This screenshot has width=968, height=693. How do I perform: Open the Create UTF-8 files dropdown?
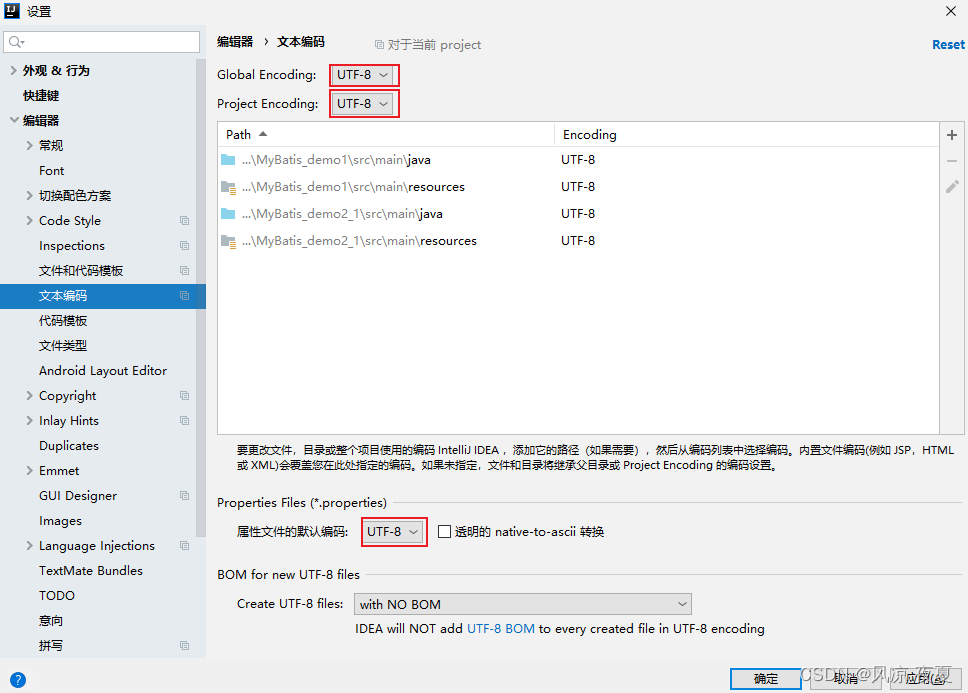(522, 604)
